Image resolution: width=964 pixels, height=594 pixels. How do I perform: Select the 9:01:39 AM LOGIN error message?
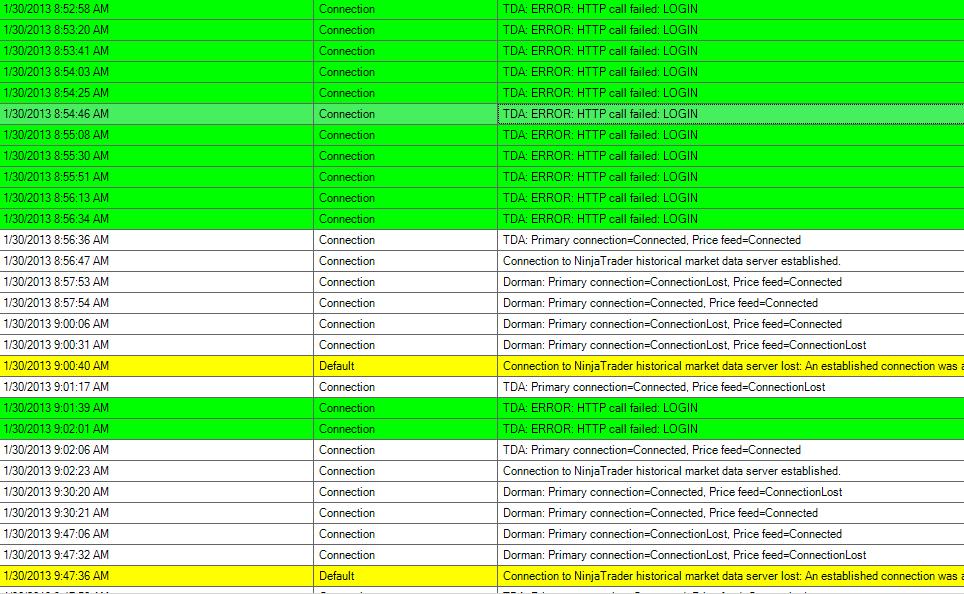(731, 408)
